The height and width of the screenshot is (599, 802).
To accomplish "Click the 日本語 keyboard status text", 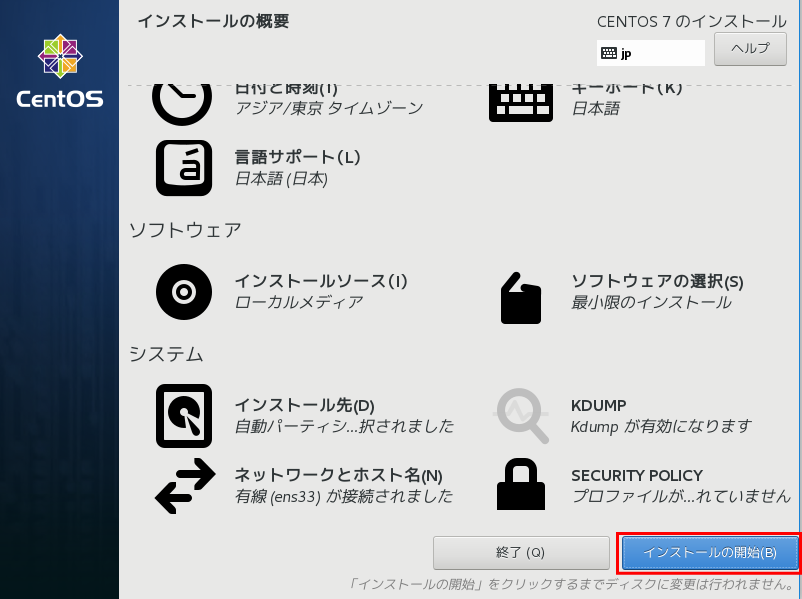I will (x=595, y=108).
